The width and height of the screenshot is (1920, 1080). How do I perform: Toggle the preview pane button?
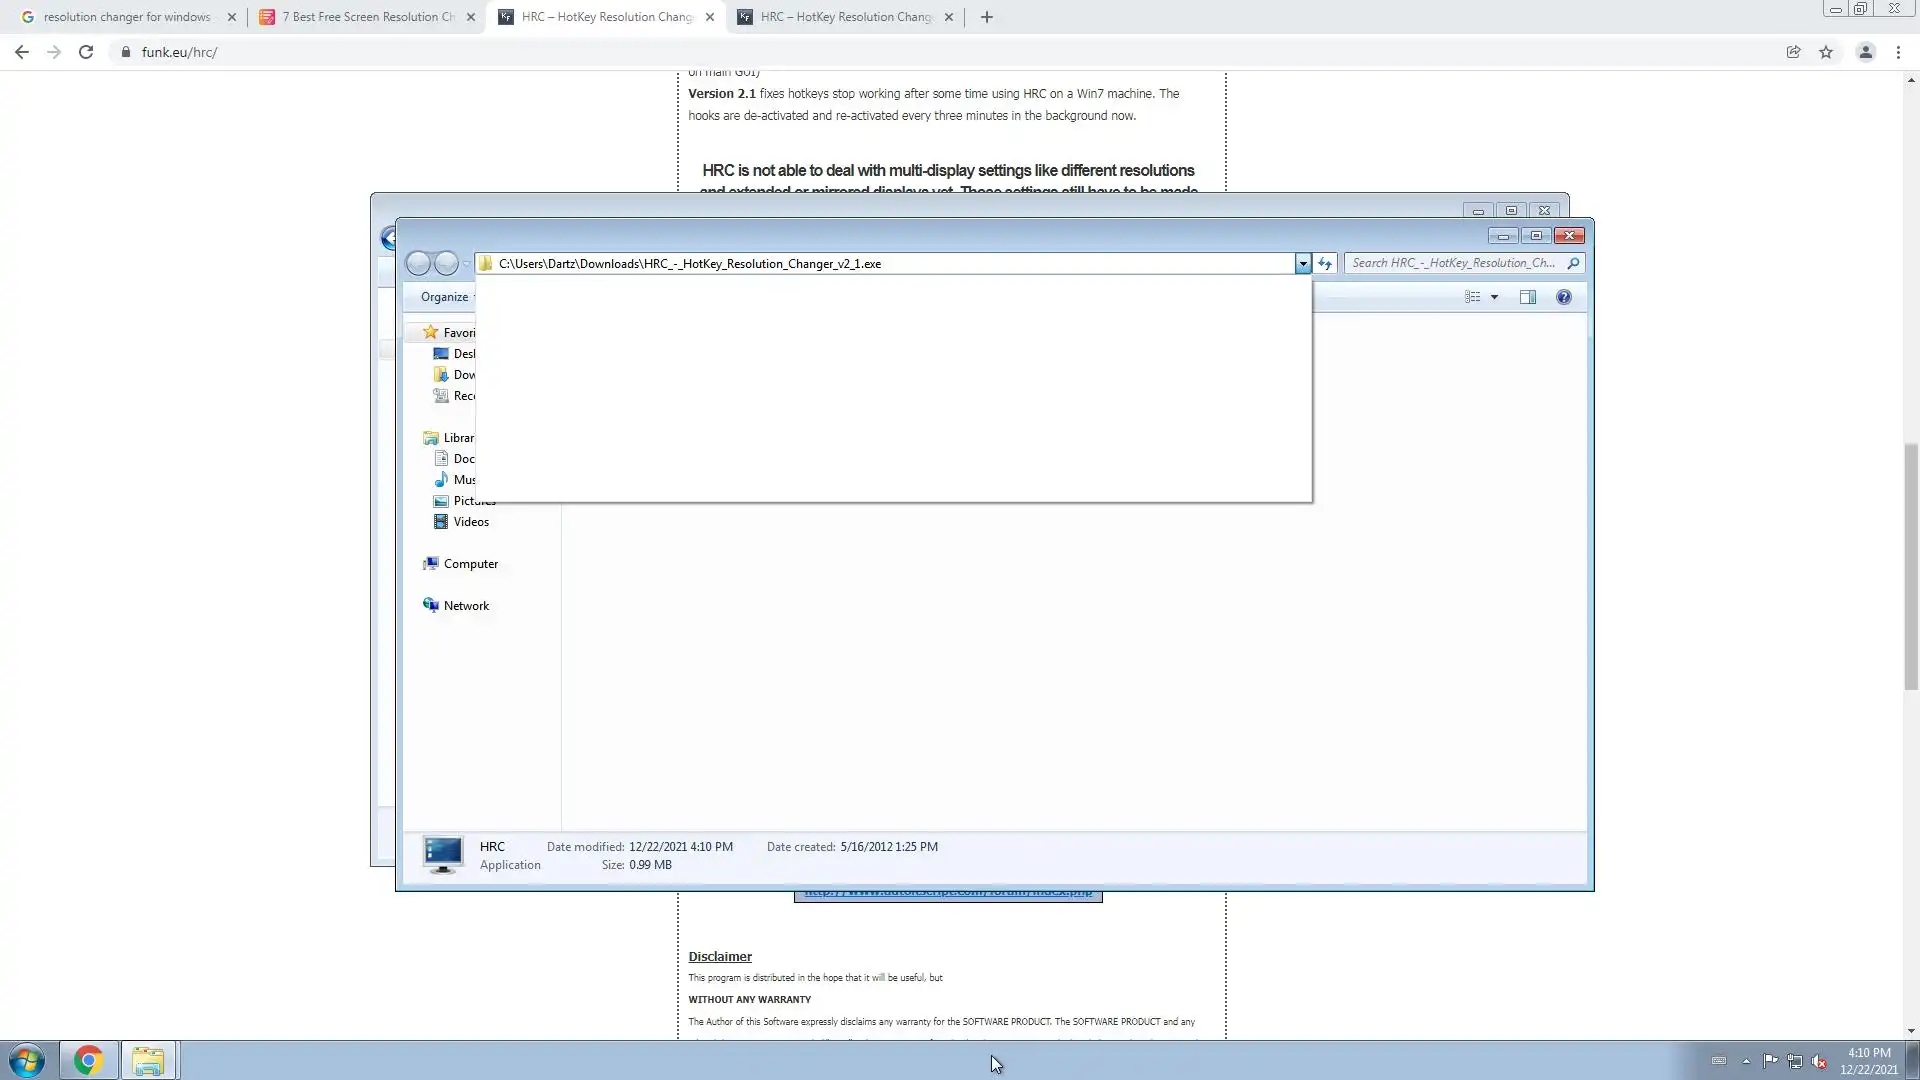point(1527,297)
